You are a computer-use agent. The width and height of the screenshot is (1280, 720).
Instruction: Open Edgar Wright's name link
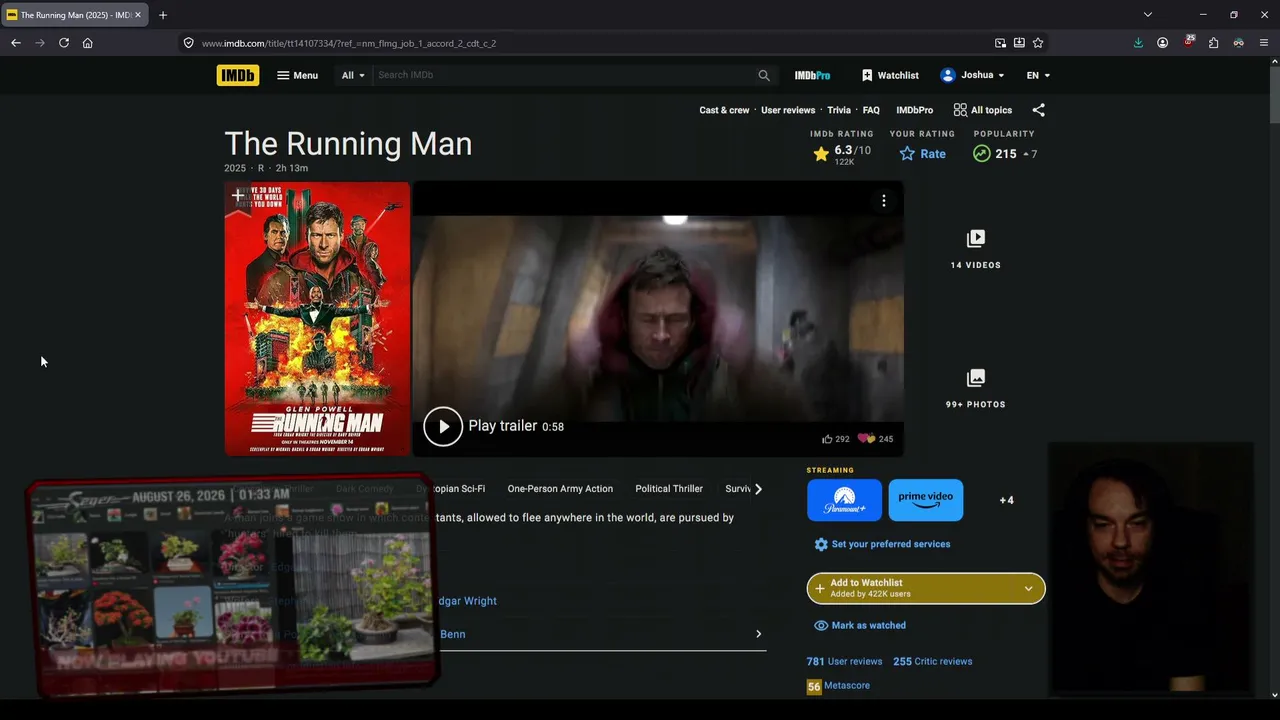(x=468, y=601)
